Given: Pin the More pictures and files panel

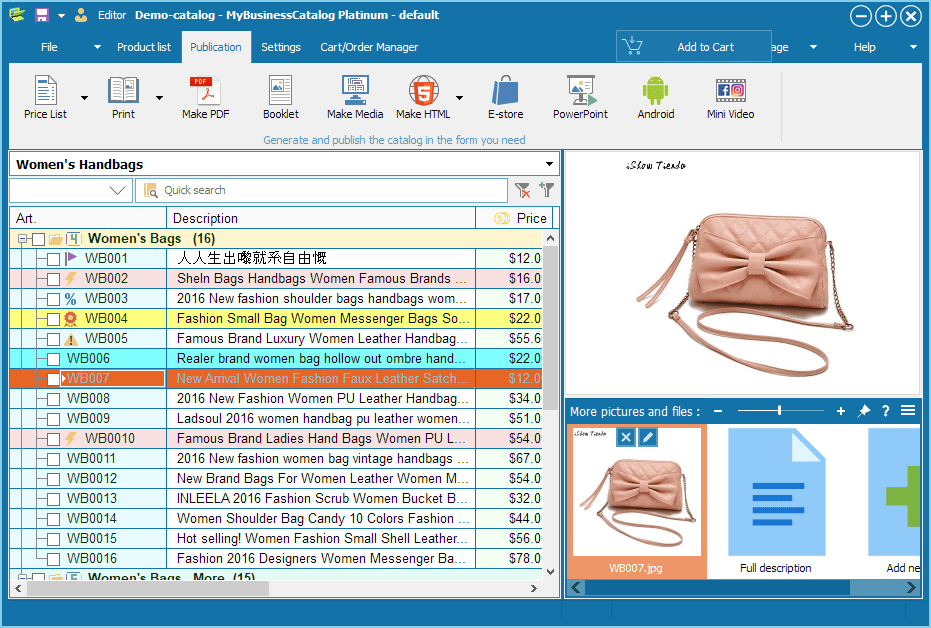Looking at the screenshot, I should (x=864, y=411).
